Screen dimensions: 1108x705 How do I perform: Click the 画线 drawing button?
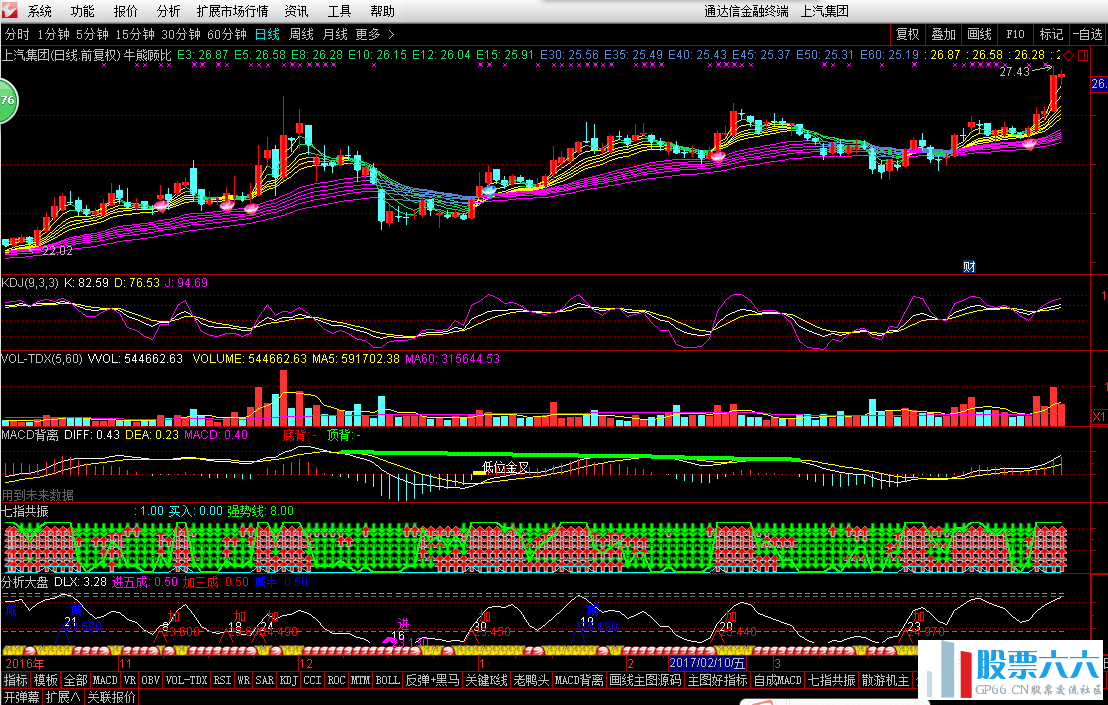coord(979,34)
